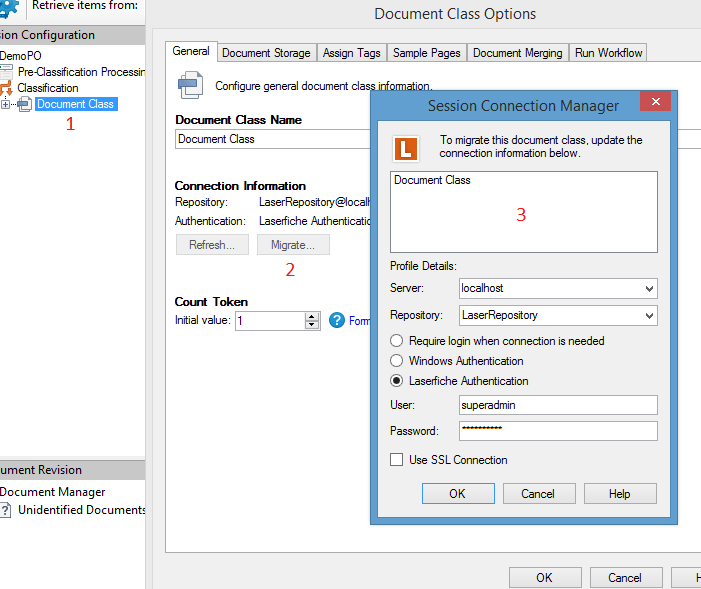Click the Document Manager entry
Viewport: 701px width, 589px height.
coord(52,492)
